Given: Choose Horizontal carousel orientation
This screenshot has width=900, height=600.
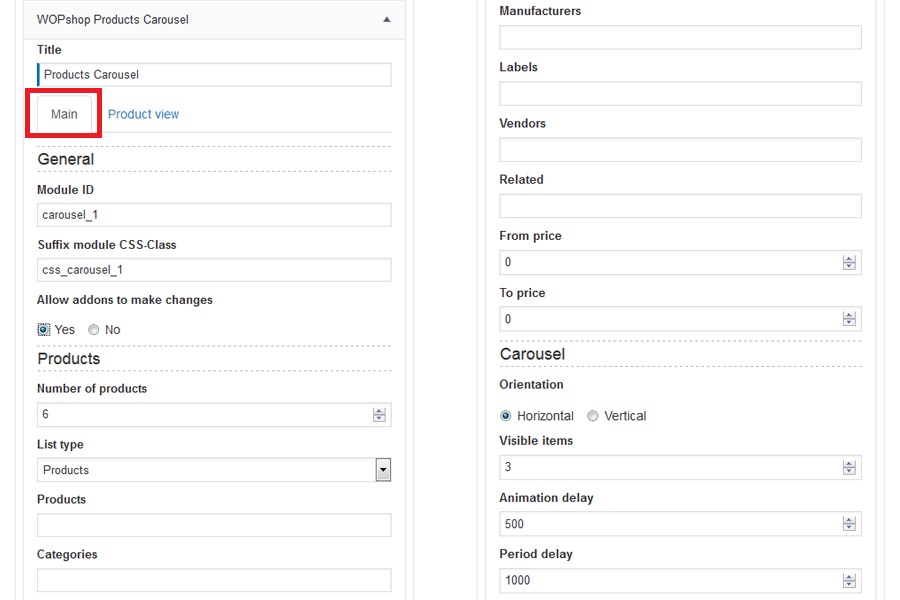Looking at the screenshot, I should [506, 416].
